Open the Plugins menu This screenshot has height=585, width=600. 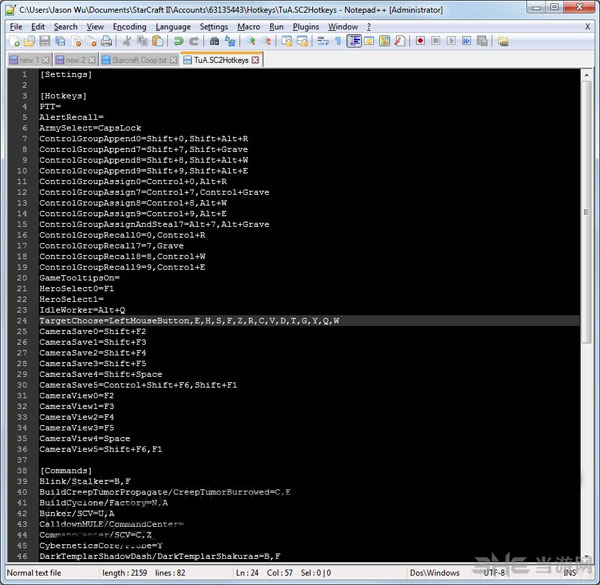click(x=306, y=27)
